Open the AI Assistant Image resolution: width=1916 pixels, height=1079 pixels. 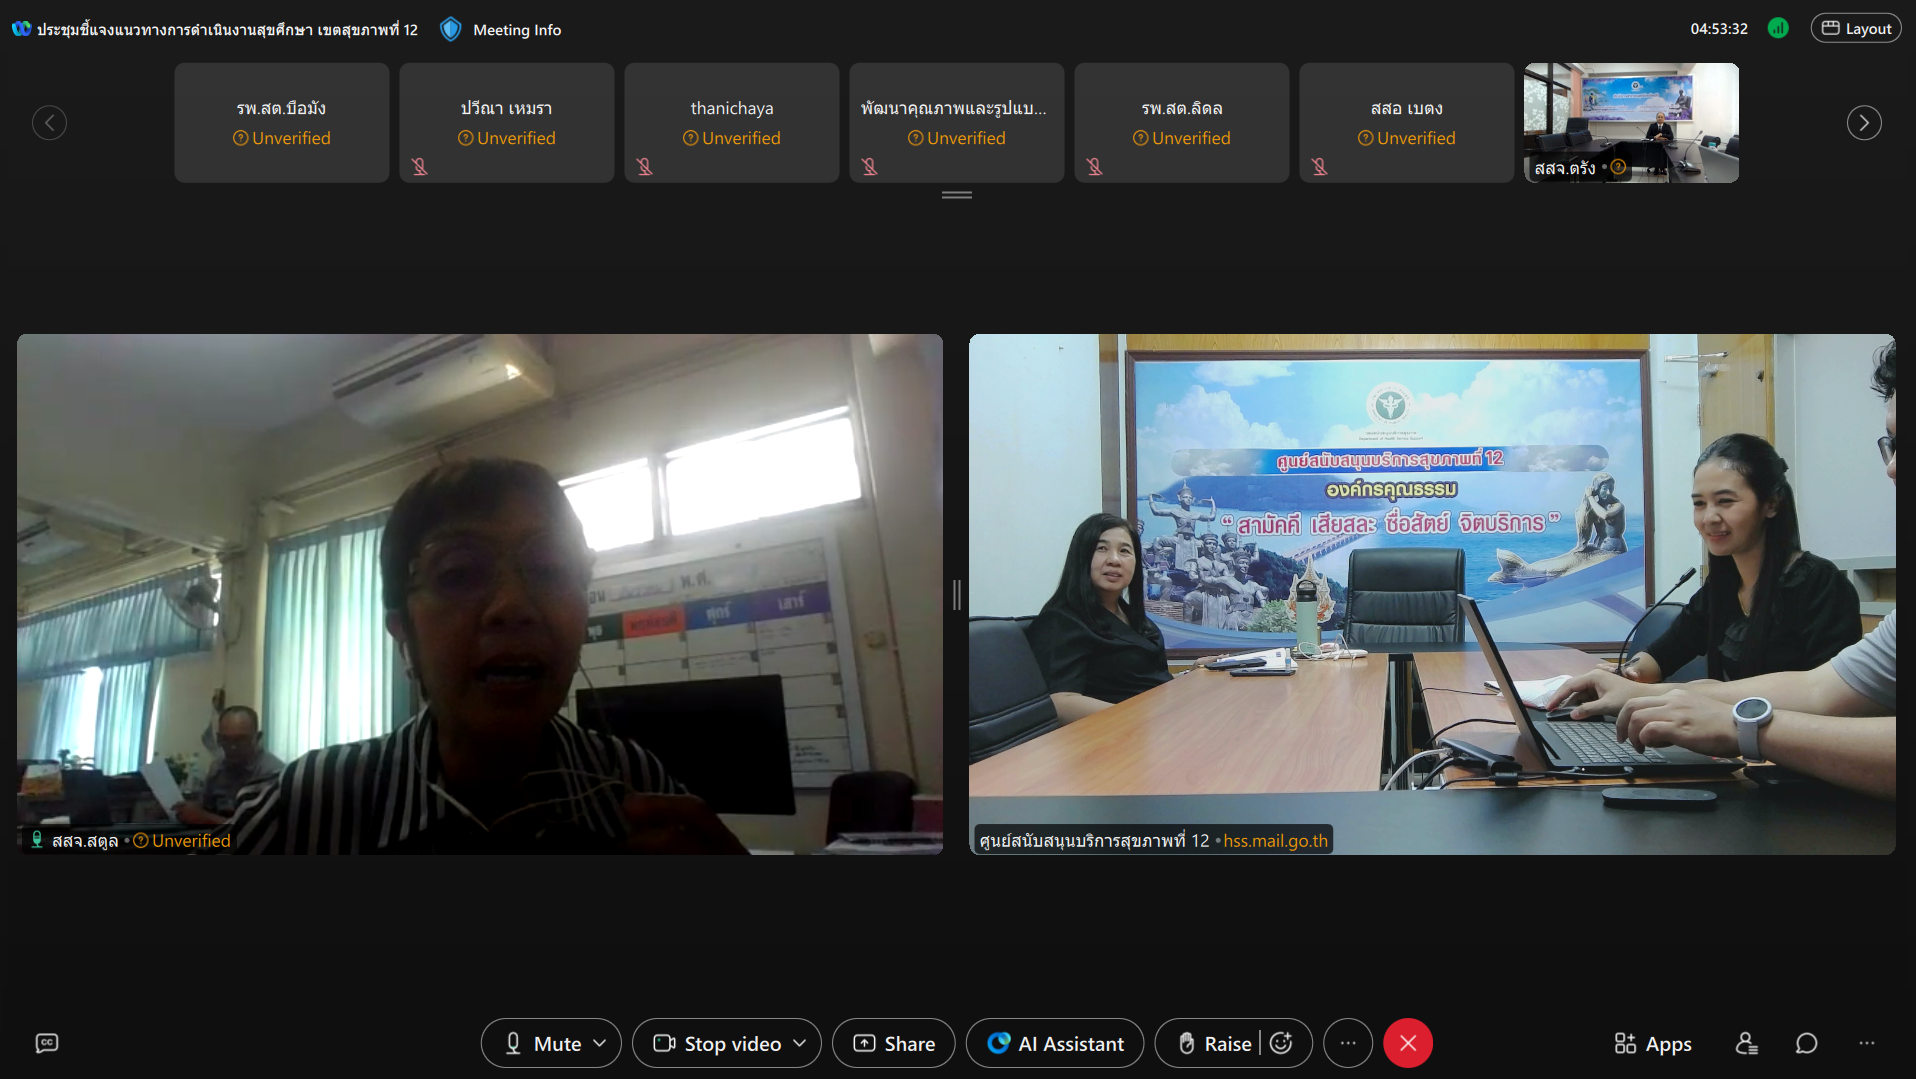[1055, 1043]
